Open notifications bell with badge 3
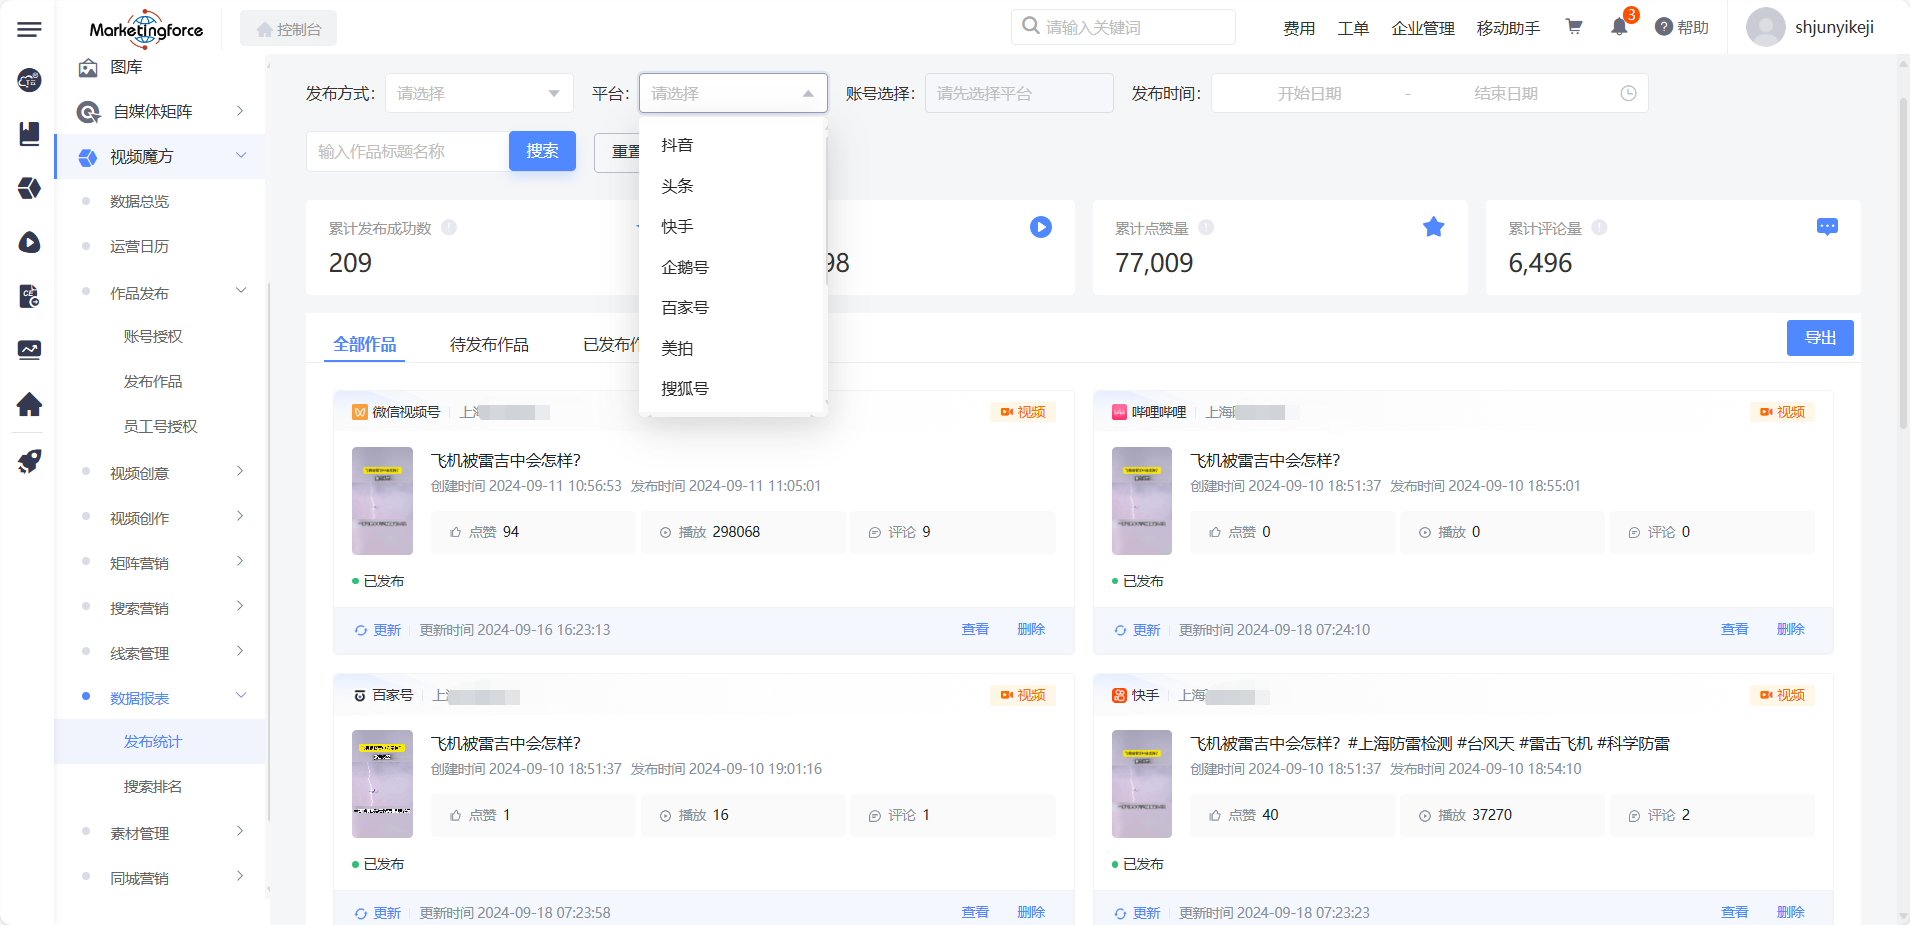 [x=1619, y=27]
